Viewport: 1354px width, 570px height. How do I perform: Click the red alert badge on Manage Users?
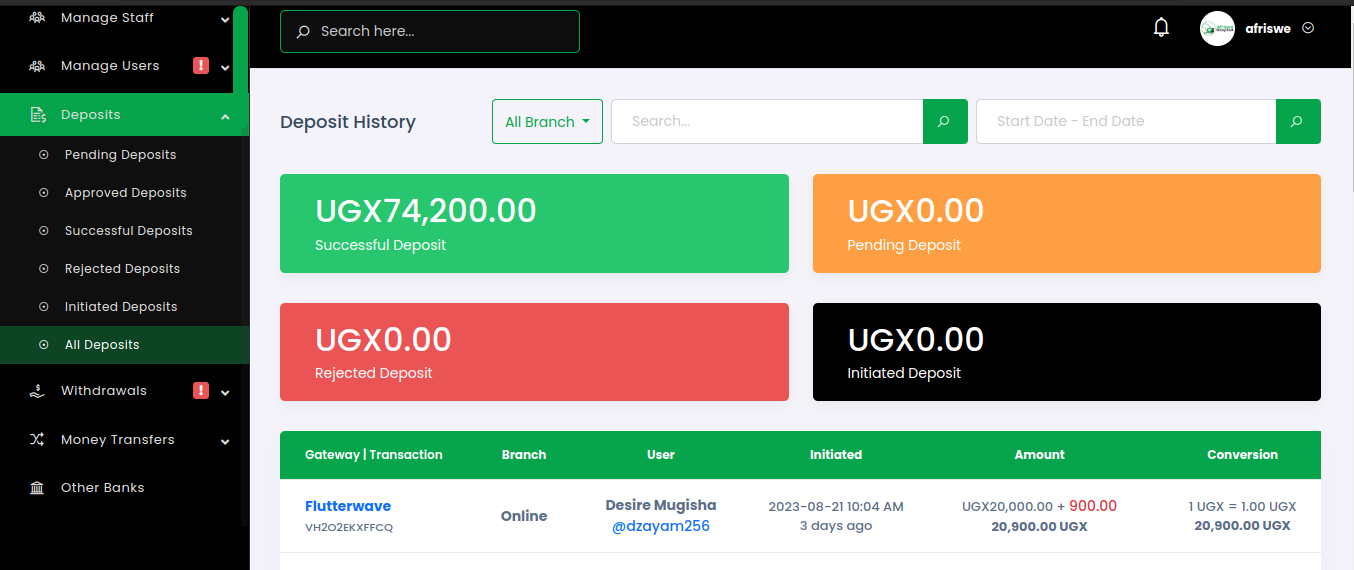click(201, 66)
